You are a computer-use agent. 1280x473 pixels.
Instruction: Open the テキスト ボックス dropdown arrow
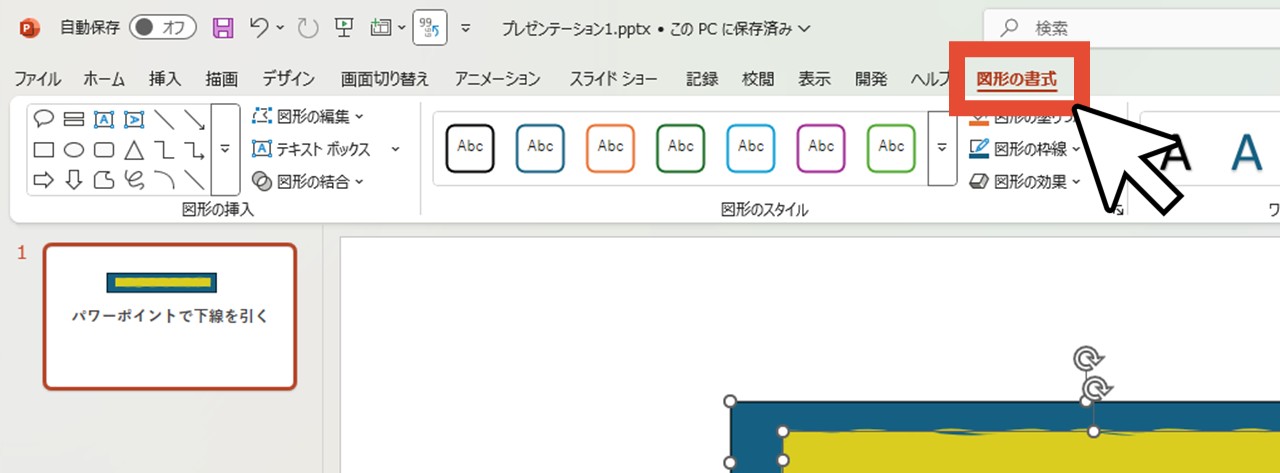pos(395,149)
